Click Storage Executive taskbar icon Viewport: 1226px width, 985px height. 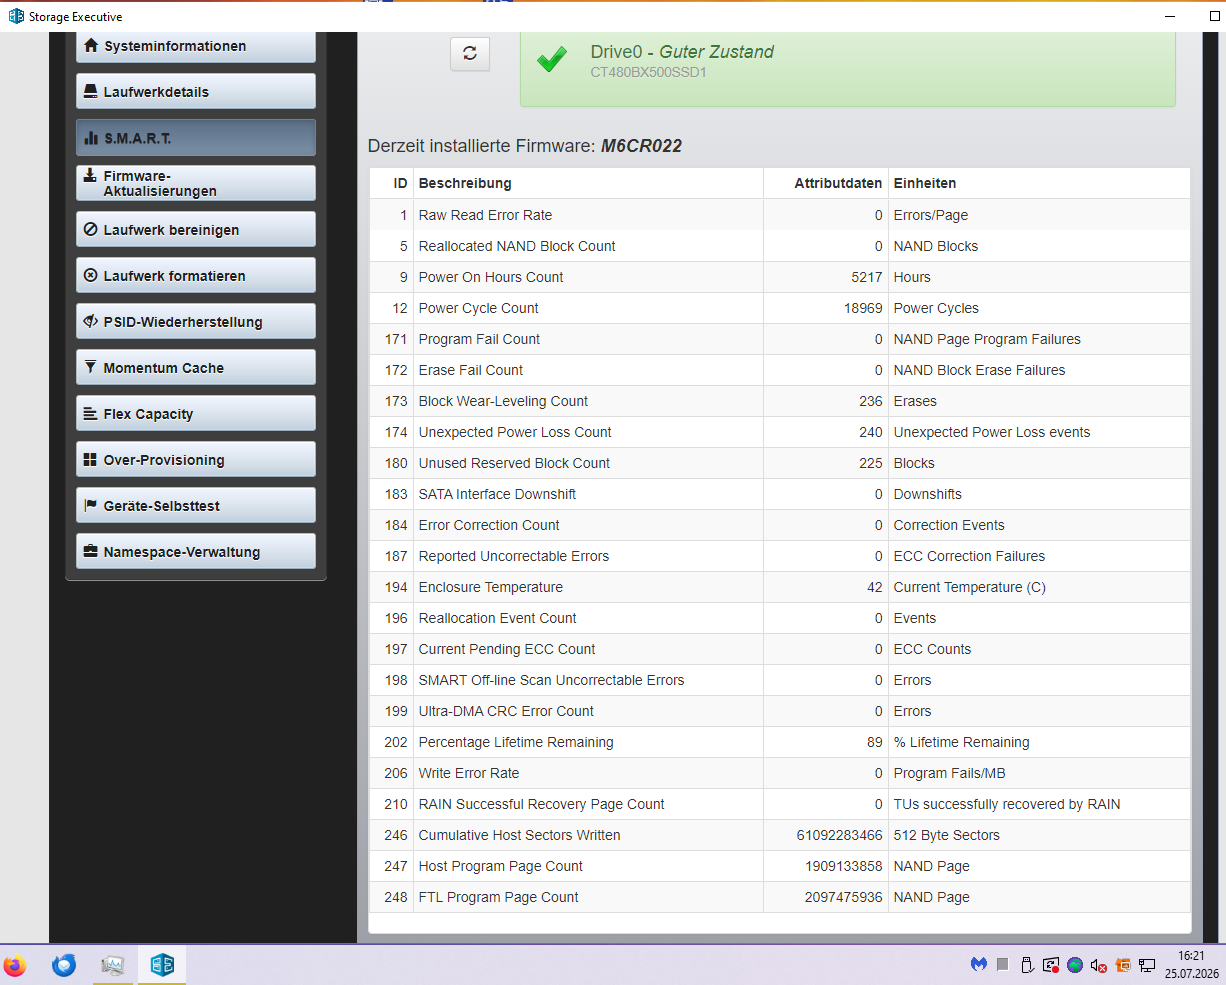162,965
